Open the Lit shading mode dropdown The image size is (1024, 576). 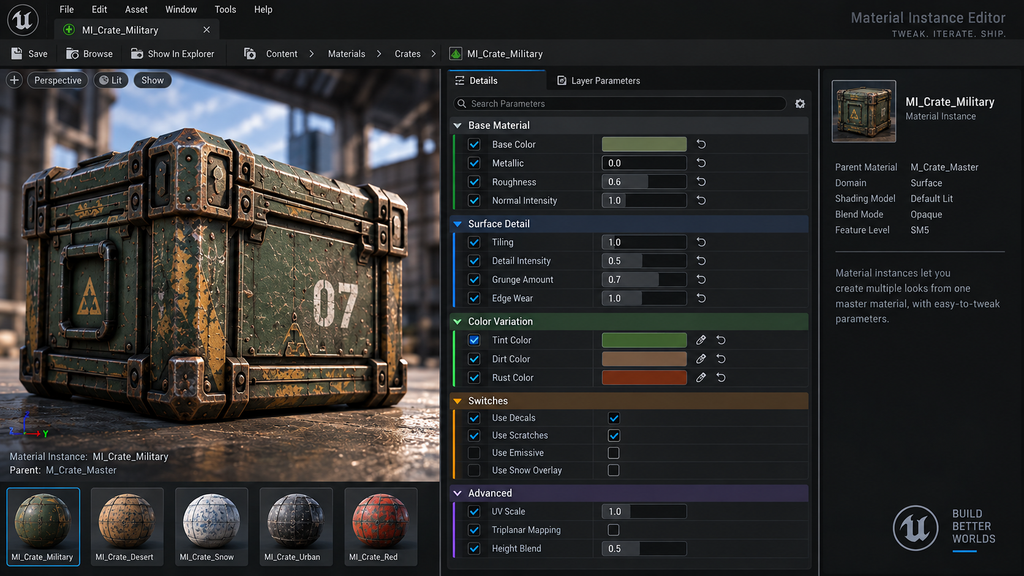(x=110, y=80)
